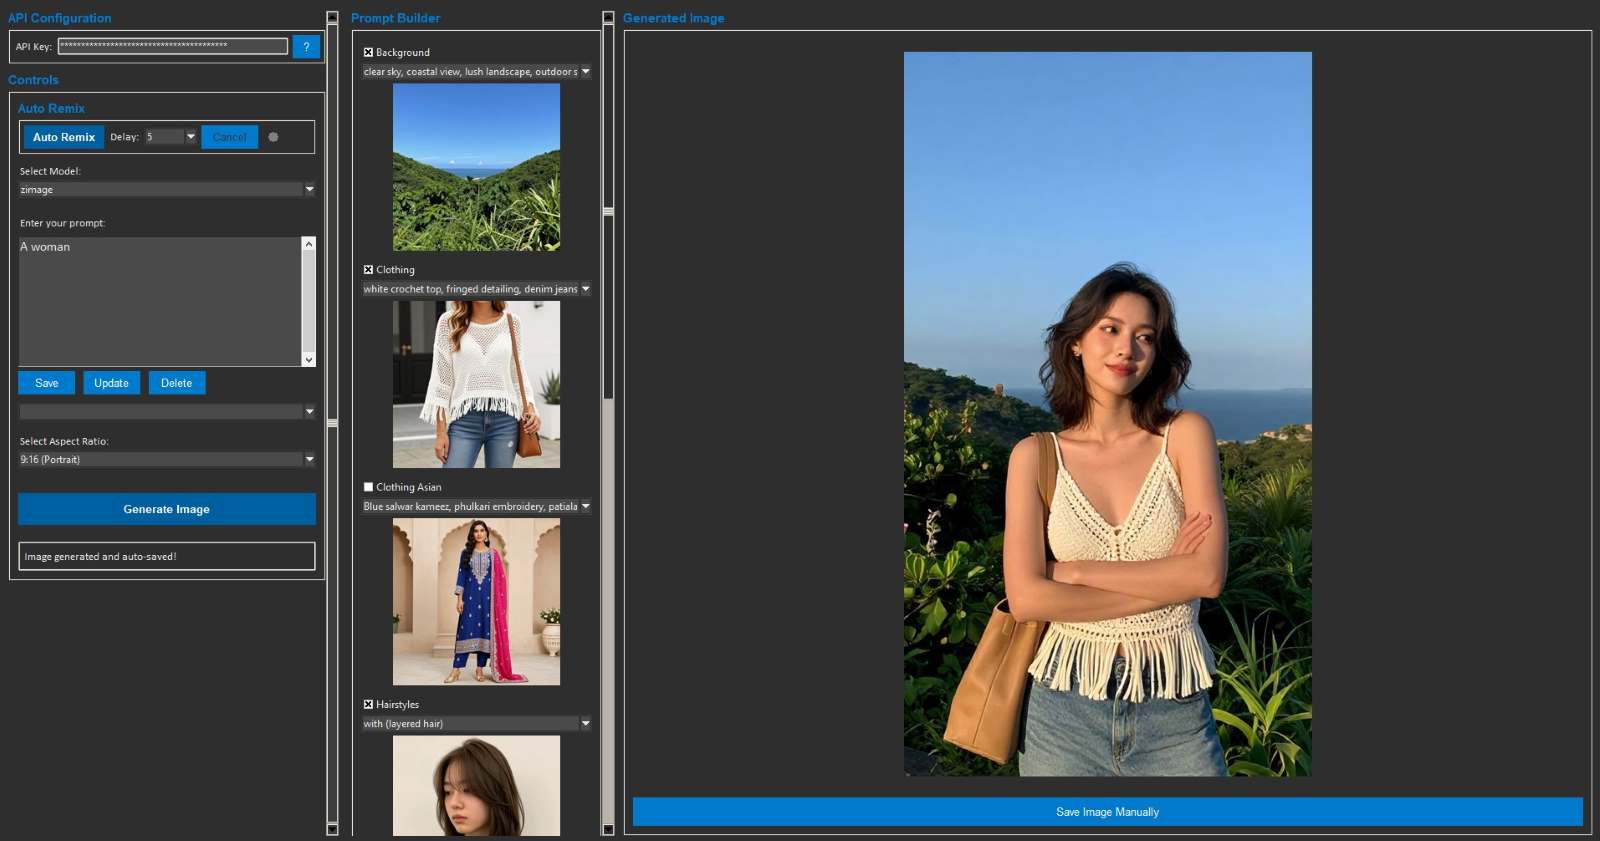Click the Prompt Builder scroll up arrow
1600x841 pixels.
point(608,18)
